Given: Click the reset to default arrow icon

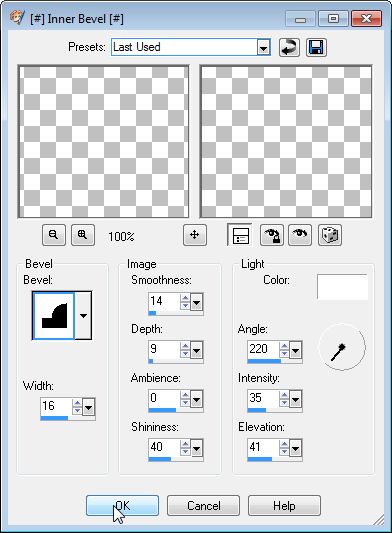Looking at the screenshot, I should coord(289,47).
